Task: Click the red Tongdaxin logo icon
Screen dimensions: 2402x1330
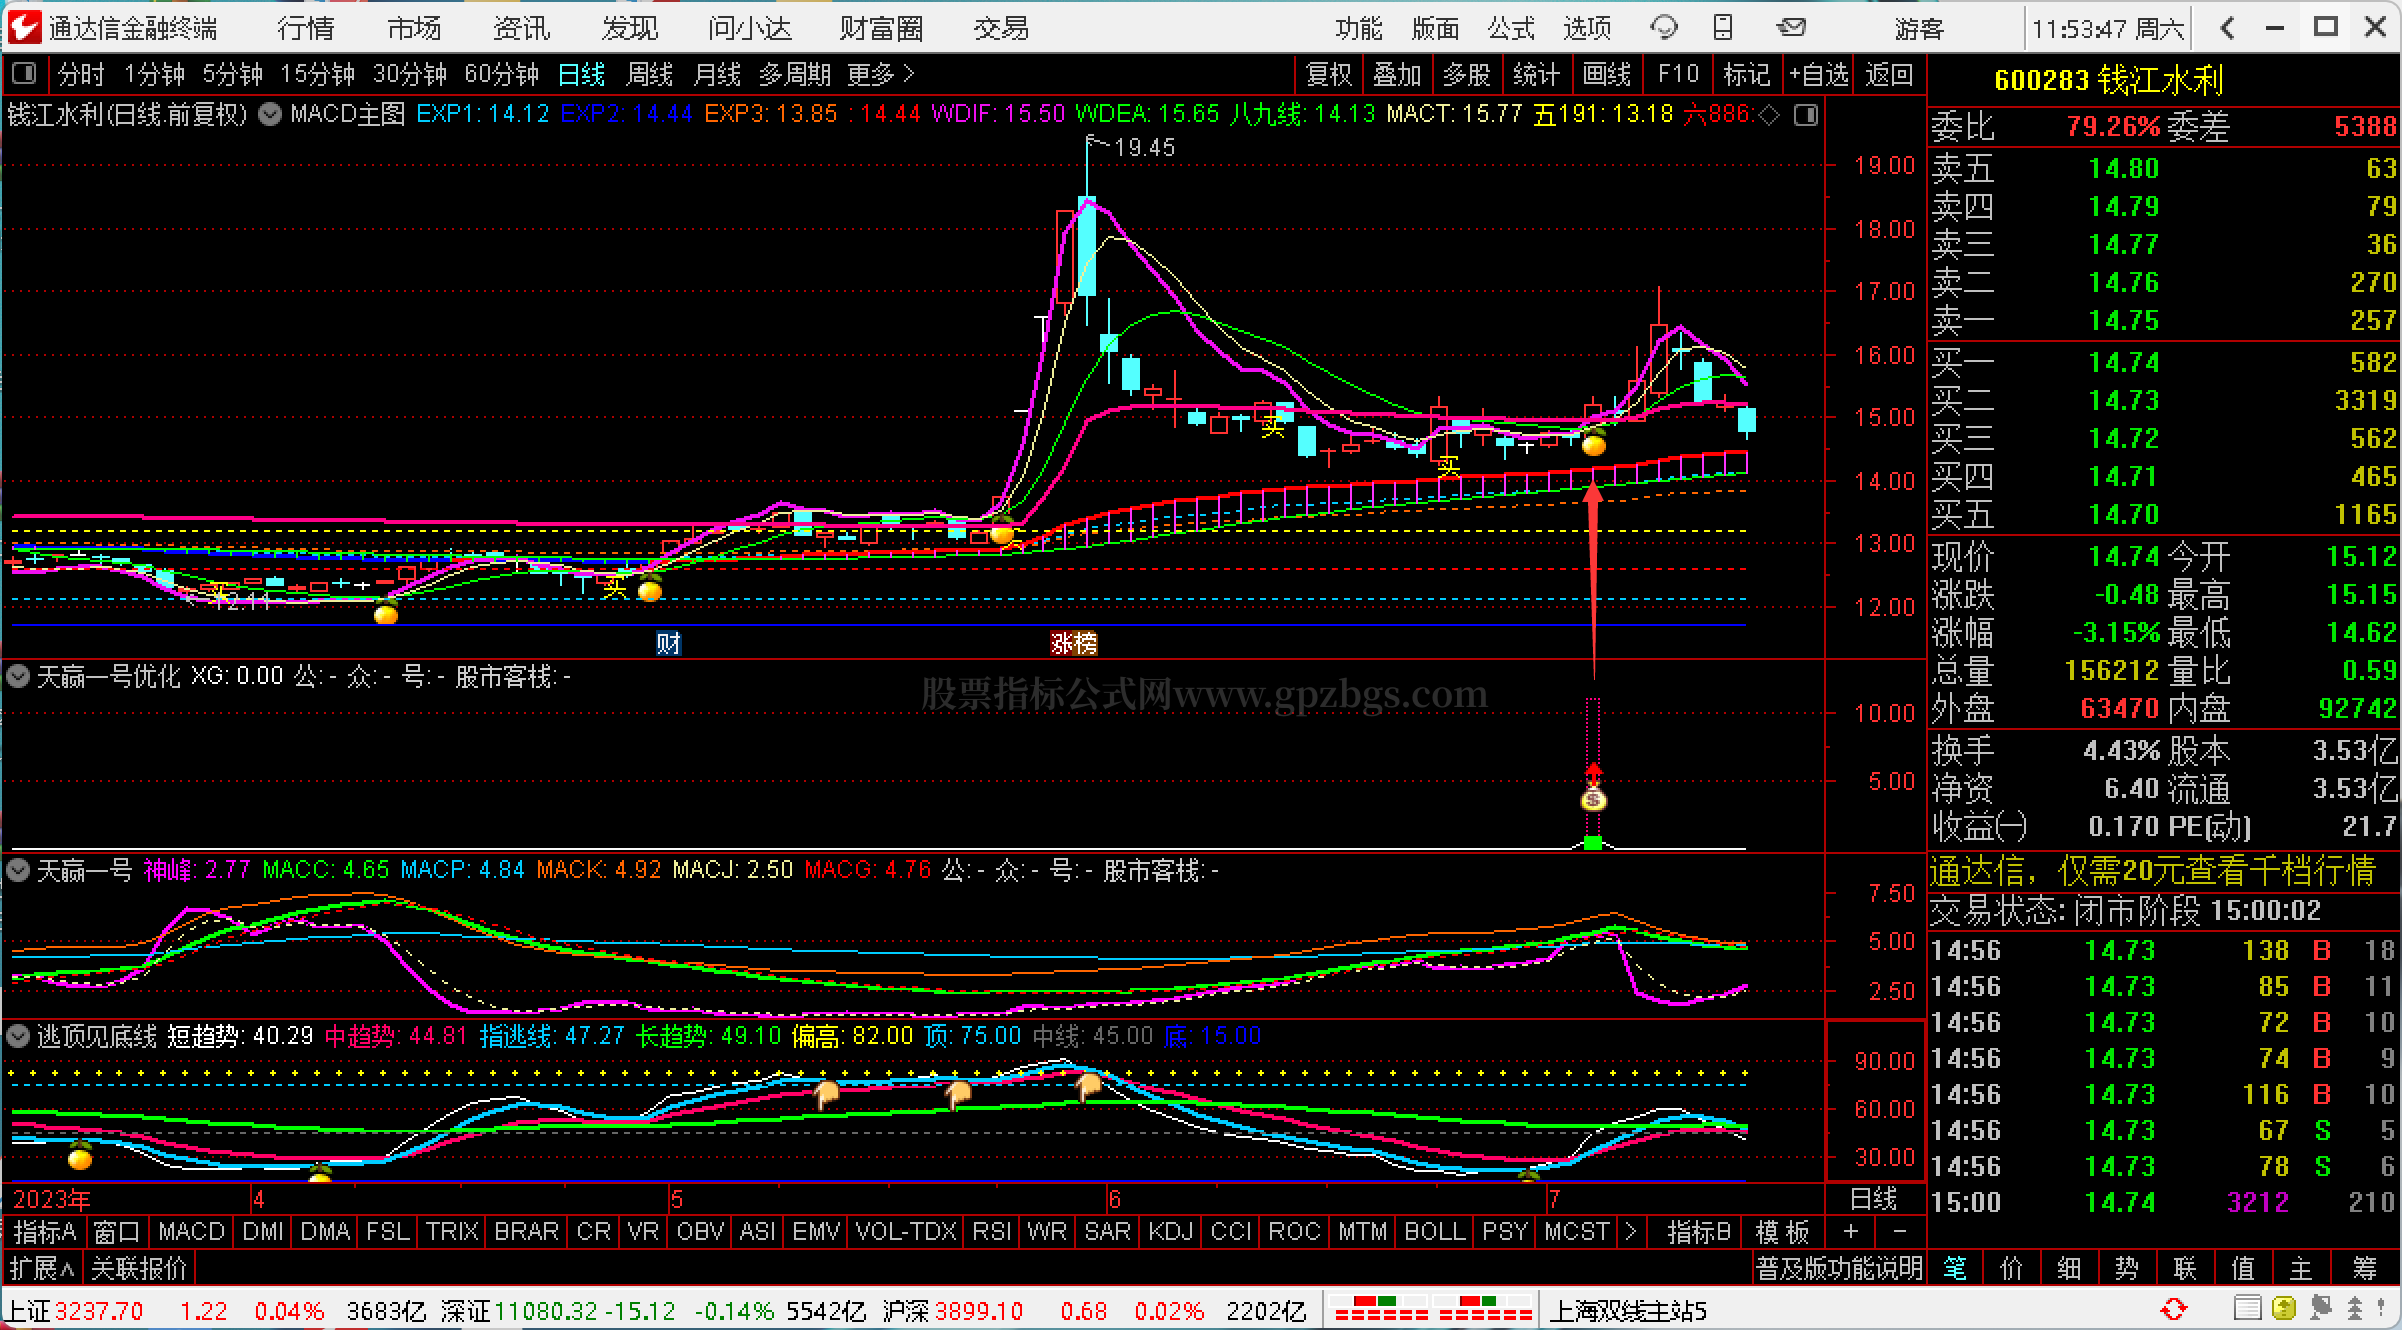Action: pos(24,27)
